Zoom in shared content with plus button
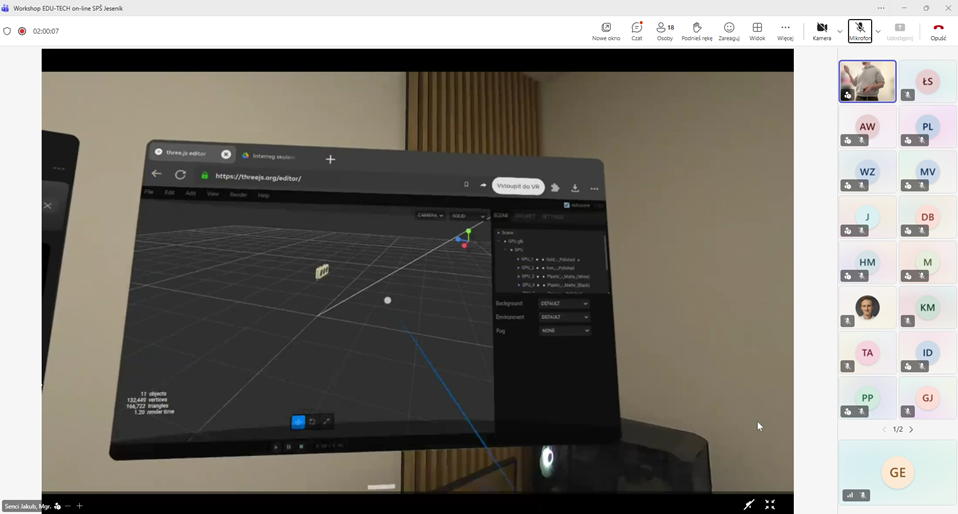 80,506
